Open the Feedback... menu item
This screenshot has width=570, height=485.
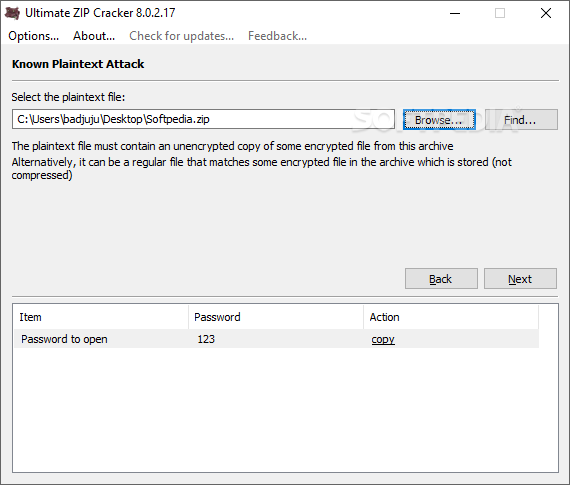[277, 36]
